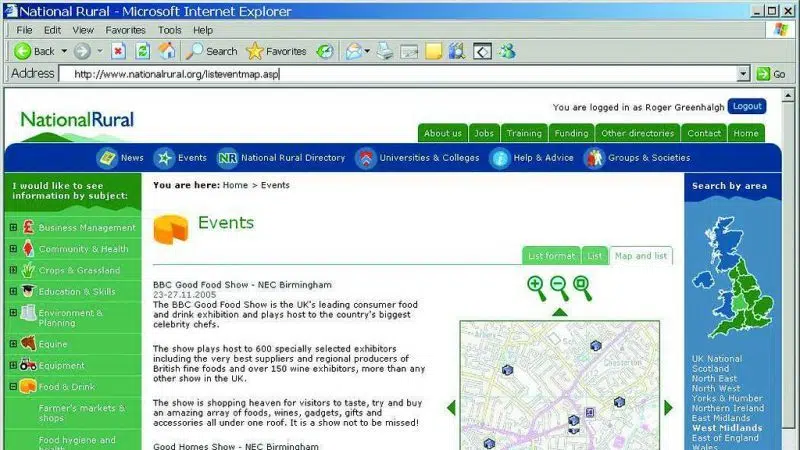This screenshot has height=450, width=800.
Task: Open the Back history dropdown arrow
Action: pos(64,51)
